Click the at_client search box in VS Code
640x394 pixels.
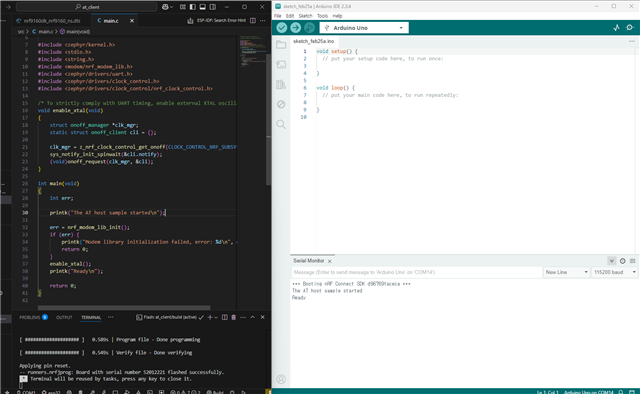87,7
